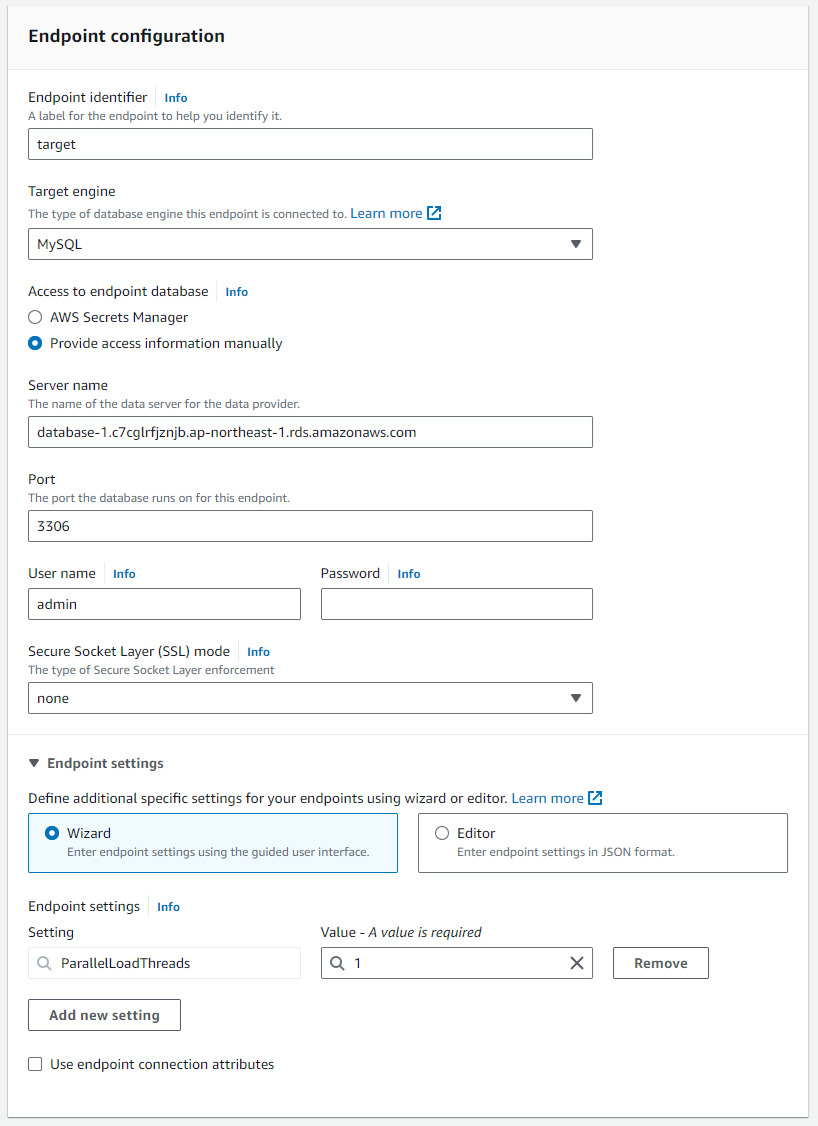Open the Target engine MySQL dropdown
The width and height of the screenshot is (818, 1126).
pos(310,244)
